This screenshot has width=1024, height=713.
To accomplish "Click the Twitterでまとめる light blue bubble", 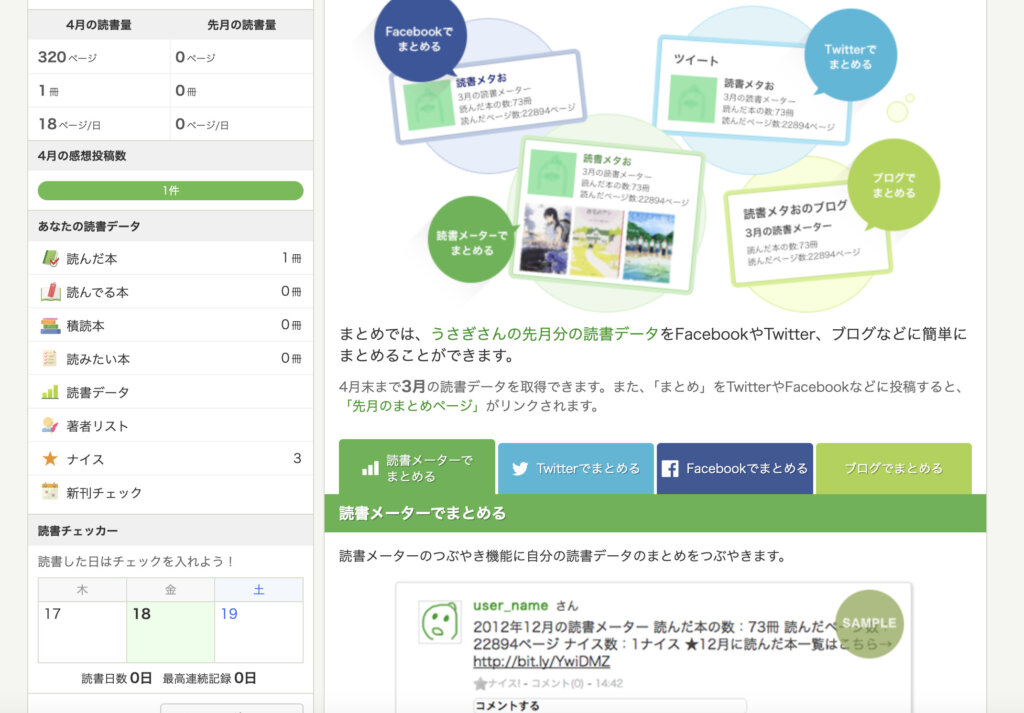I will pos(850,55).
